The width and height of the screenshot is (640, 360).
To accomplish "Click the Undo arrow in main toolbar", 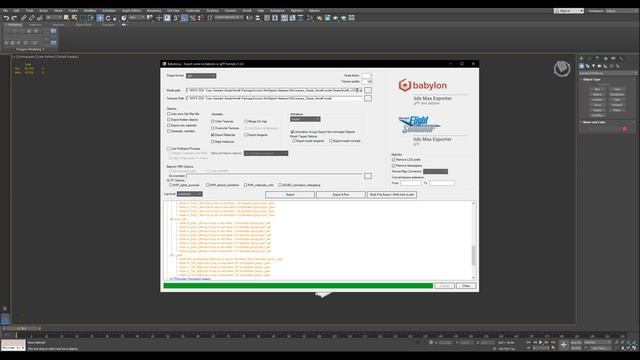I will point(6,18).
